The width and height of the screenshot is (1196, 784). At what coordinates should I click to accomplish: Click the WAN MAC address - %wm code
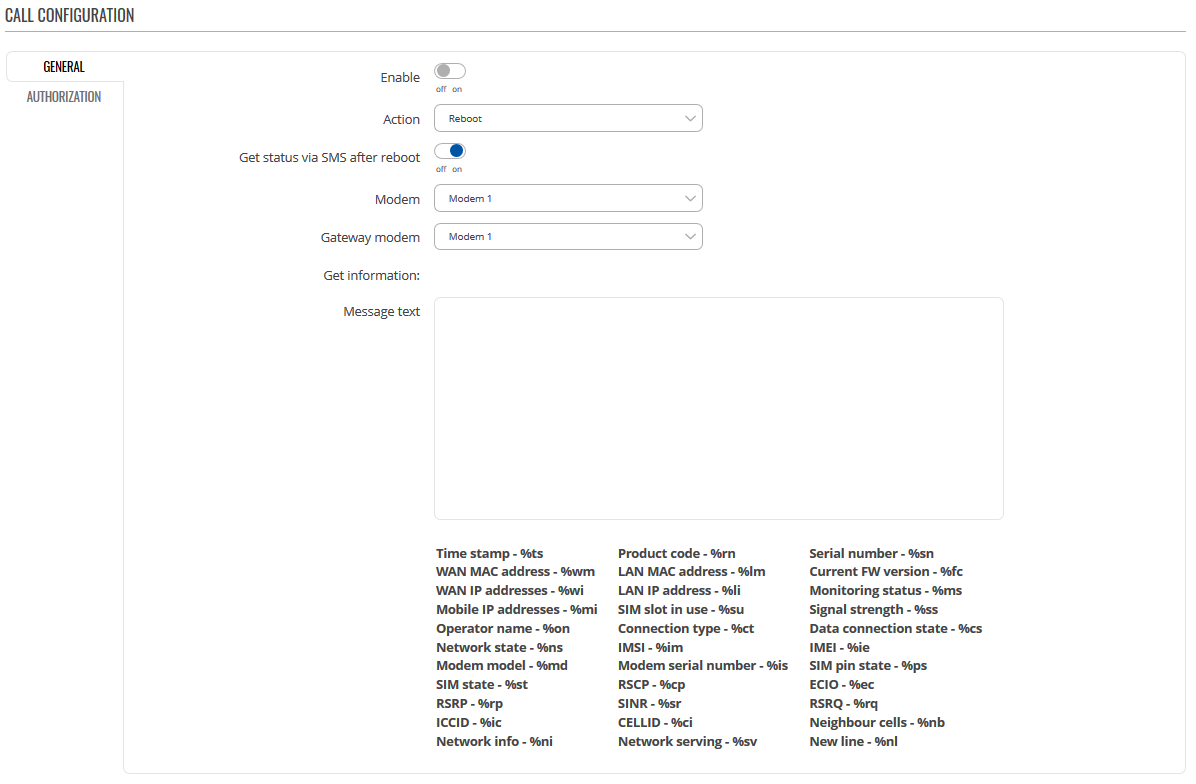515,572
